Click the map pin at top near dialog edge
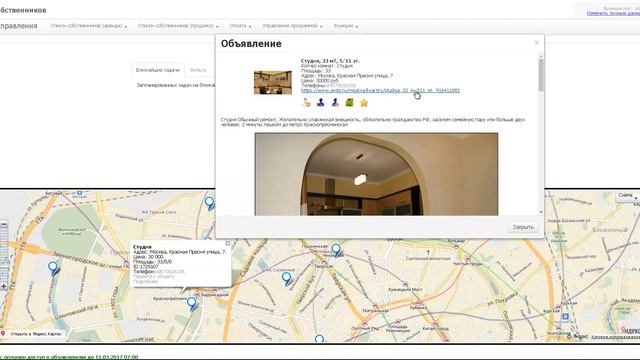 pos(209,202)
